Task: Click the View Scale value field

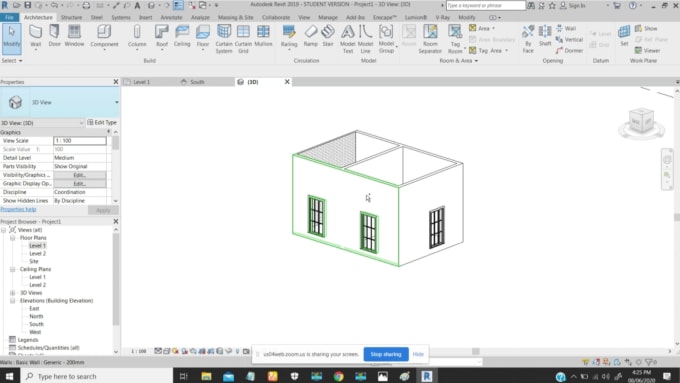Action: (80, 141)
